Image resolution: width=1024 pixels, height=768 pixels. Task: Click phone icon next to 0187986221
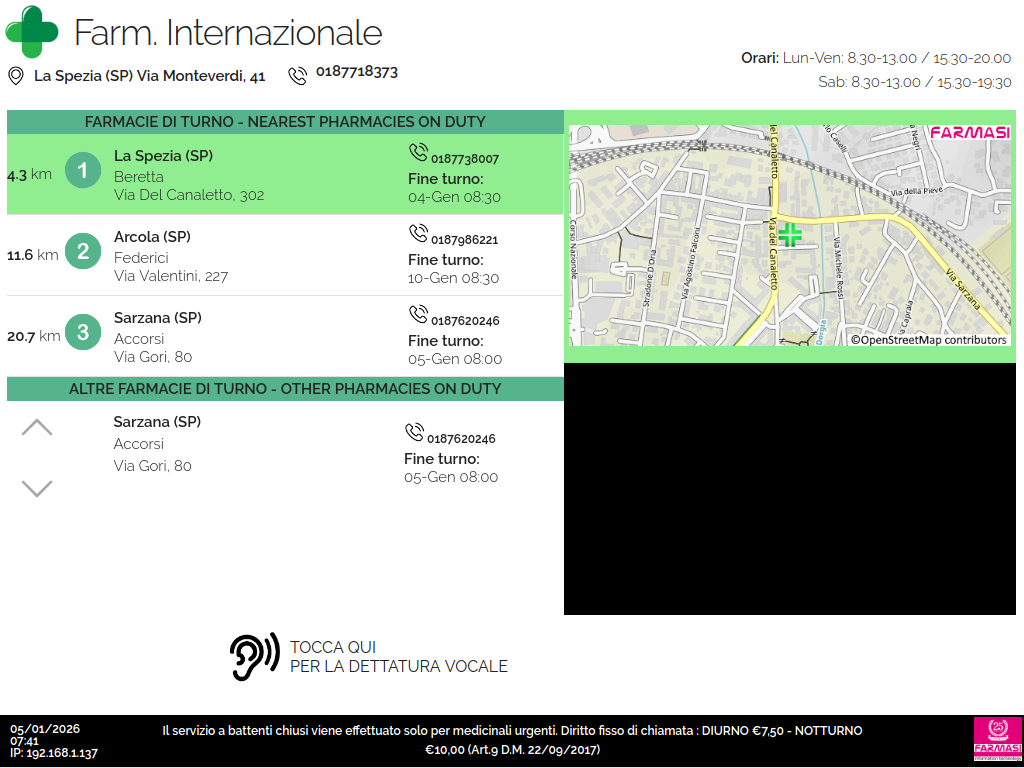click(418, 234)
